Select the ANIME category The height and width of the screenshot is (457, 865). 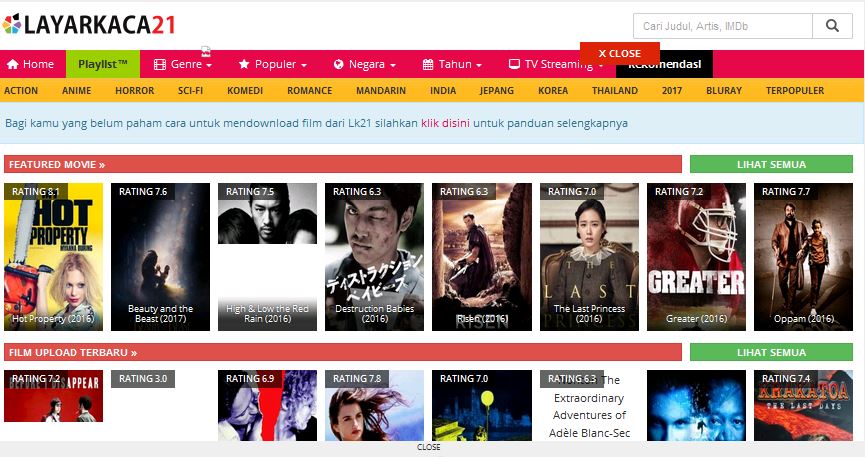tap(77, 91)
